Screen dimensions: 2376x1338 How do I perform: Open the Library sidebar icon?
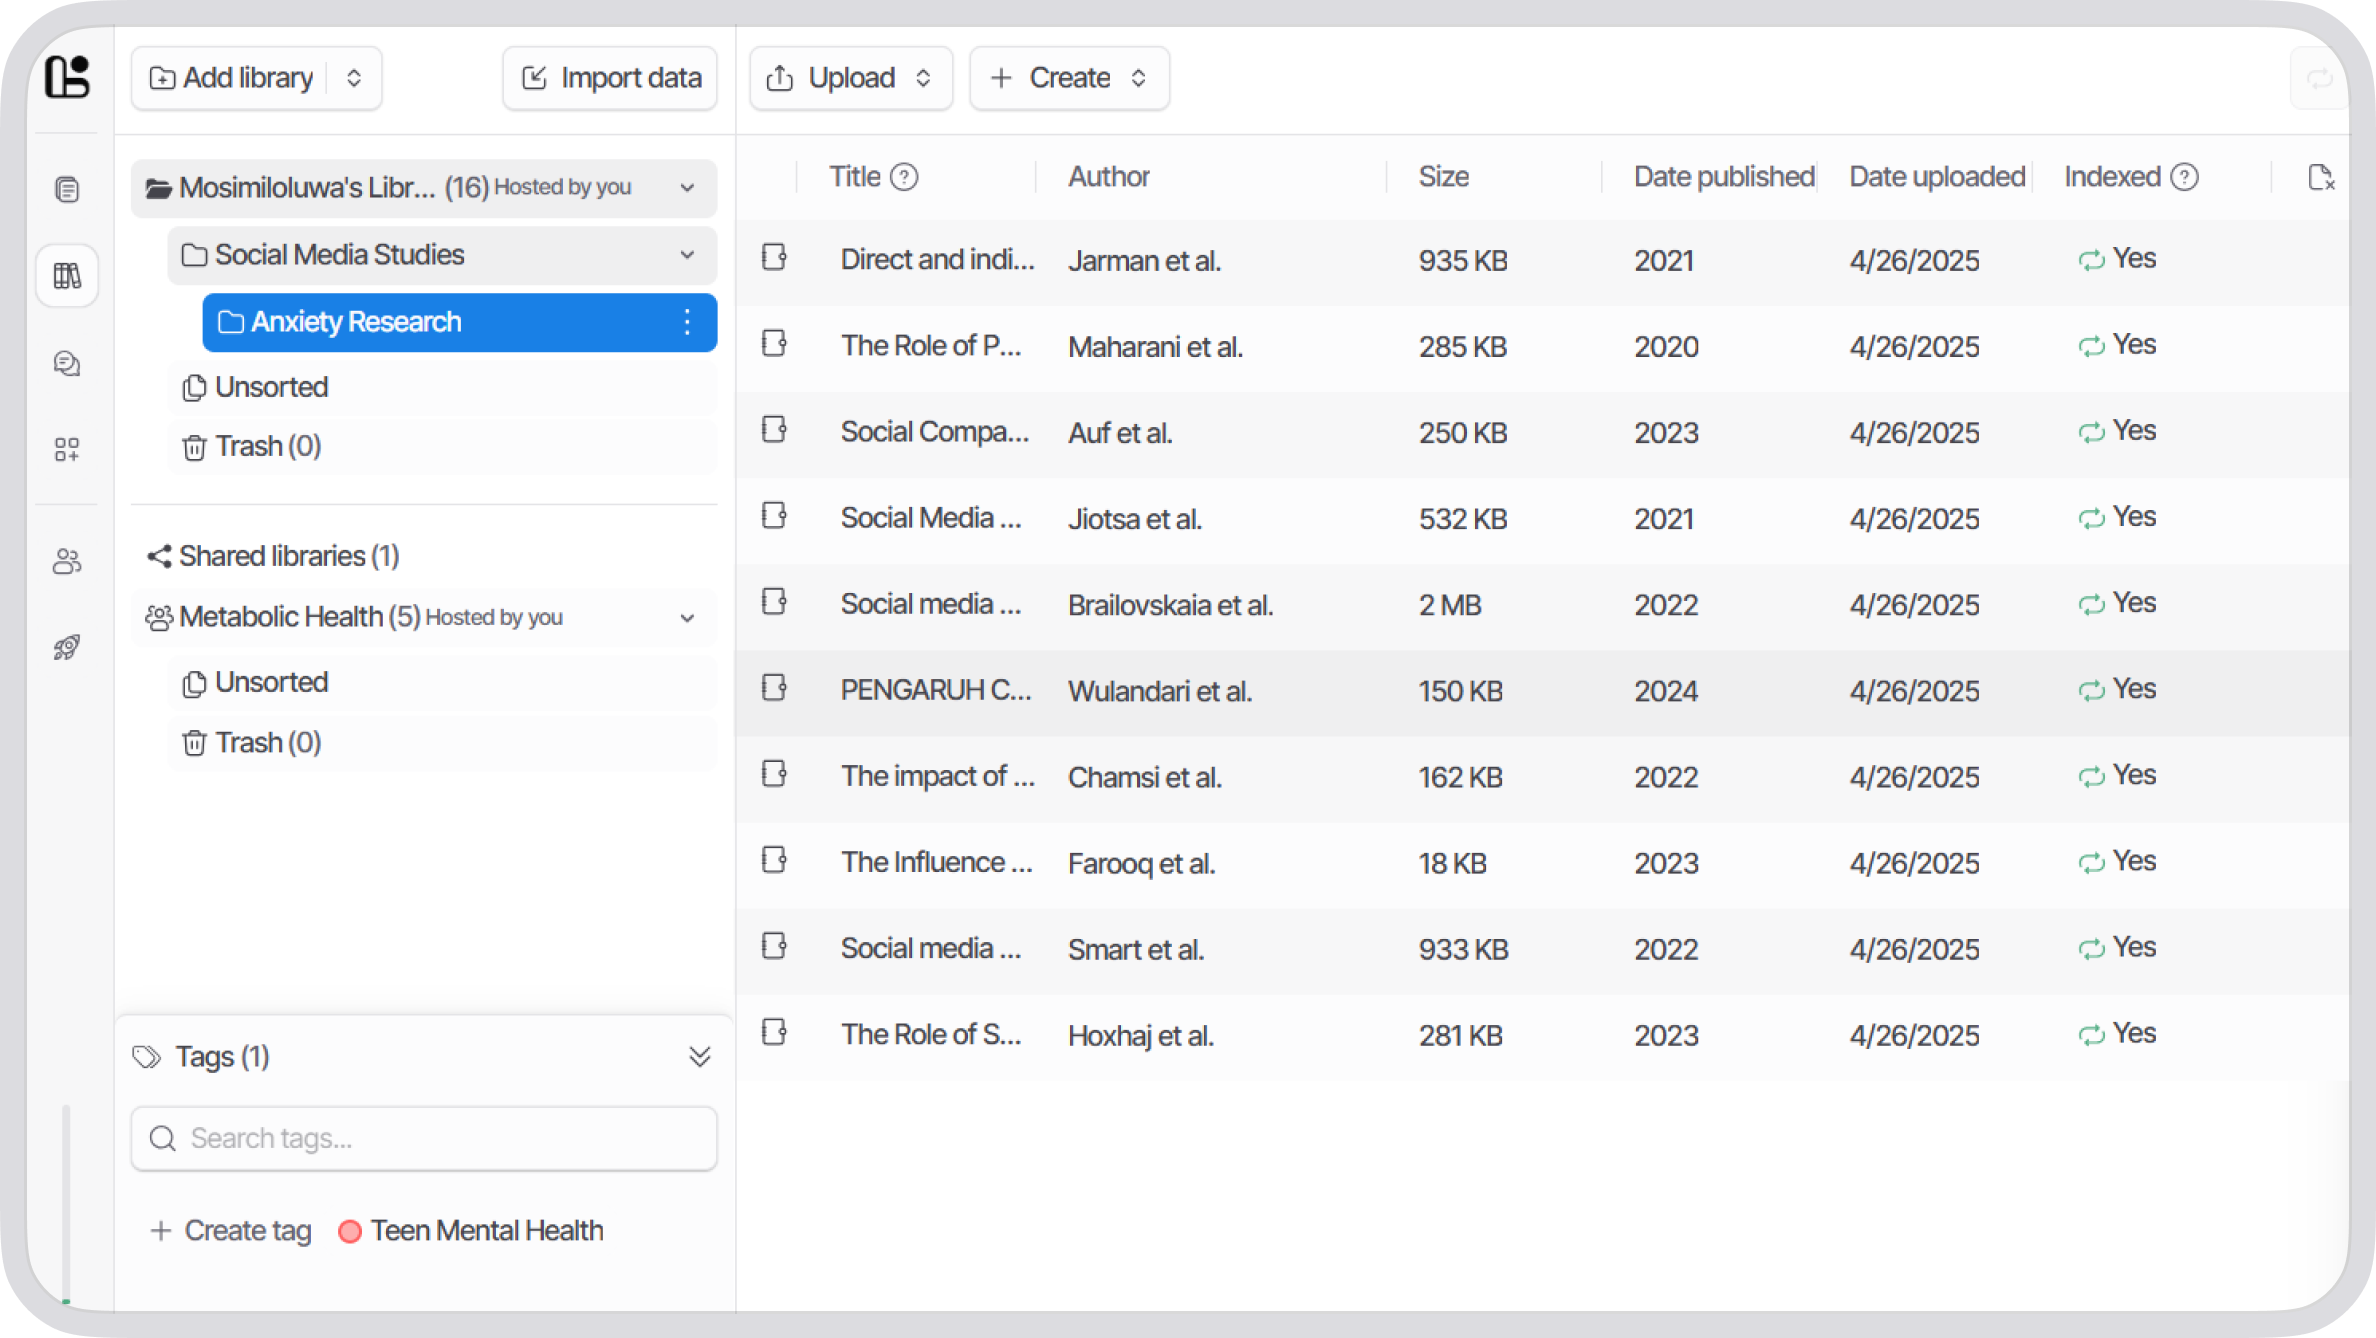(66, 275)
